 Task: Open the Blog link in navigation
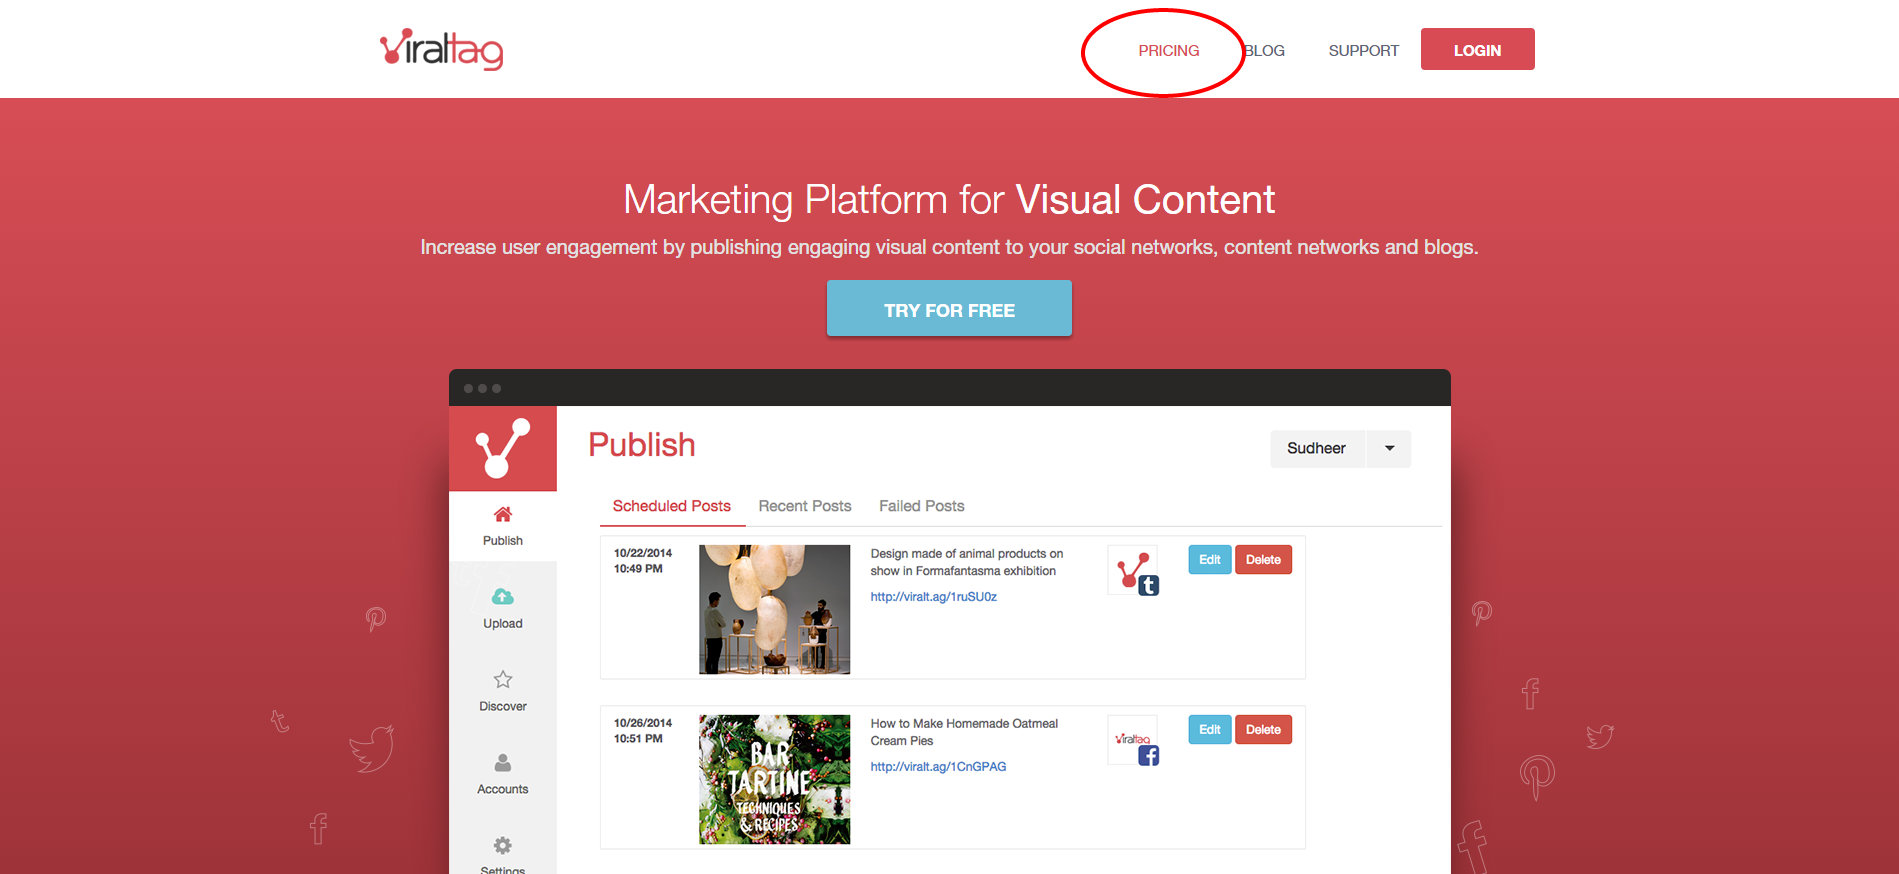point(1264,51)
